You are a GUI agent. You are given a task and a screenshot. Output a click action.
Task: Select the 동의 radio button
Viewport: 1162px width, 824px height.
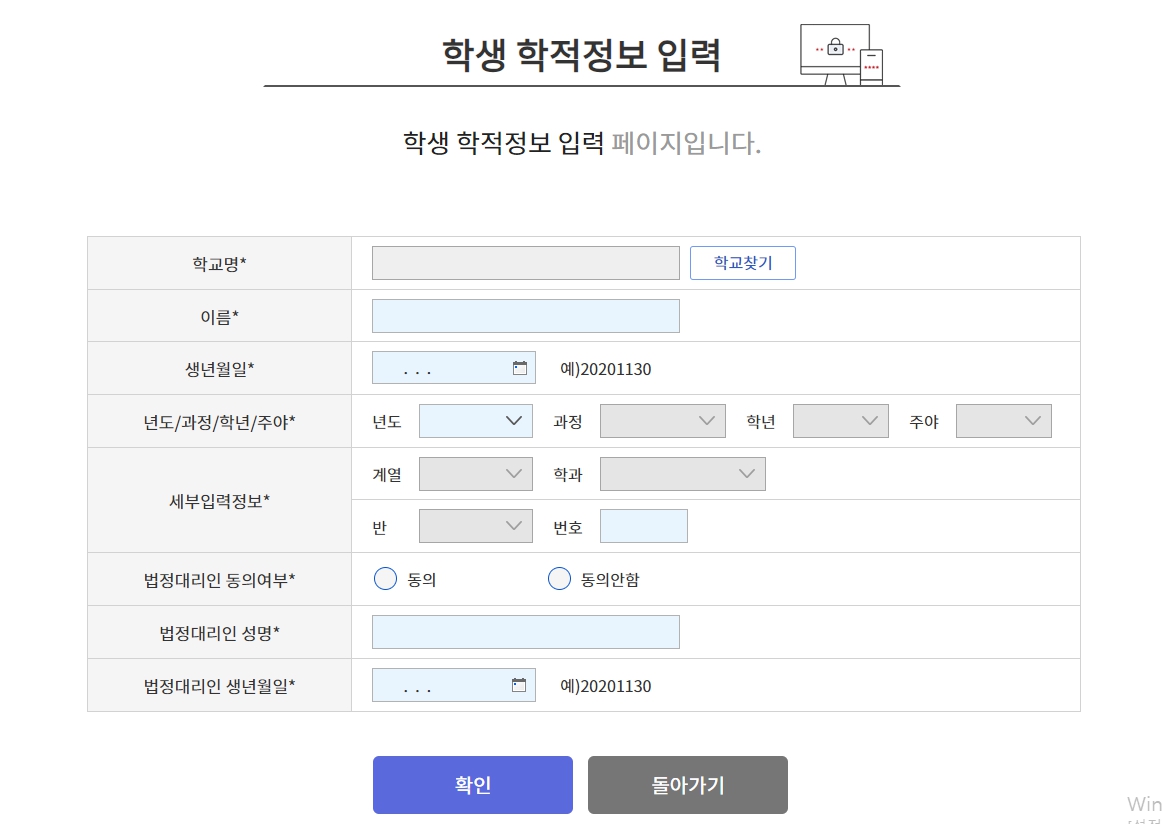point(385,578)
